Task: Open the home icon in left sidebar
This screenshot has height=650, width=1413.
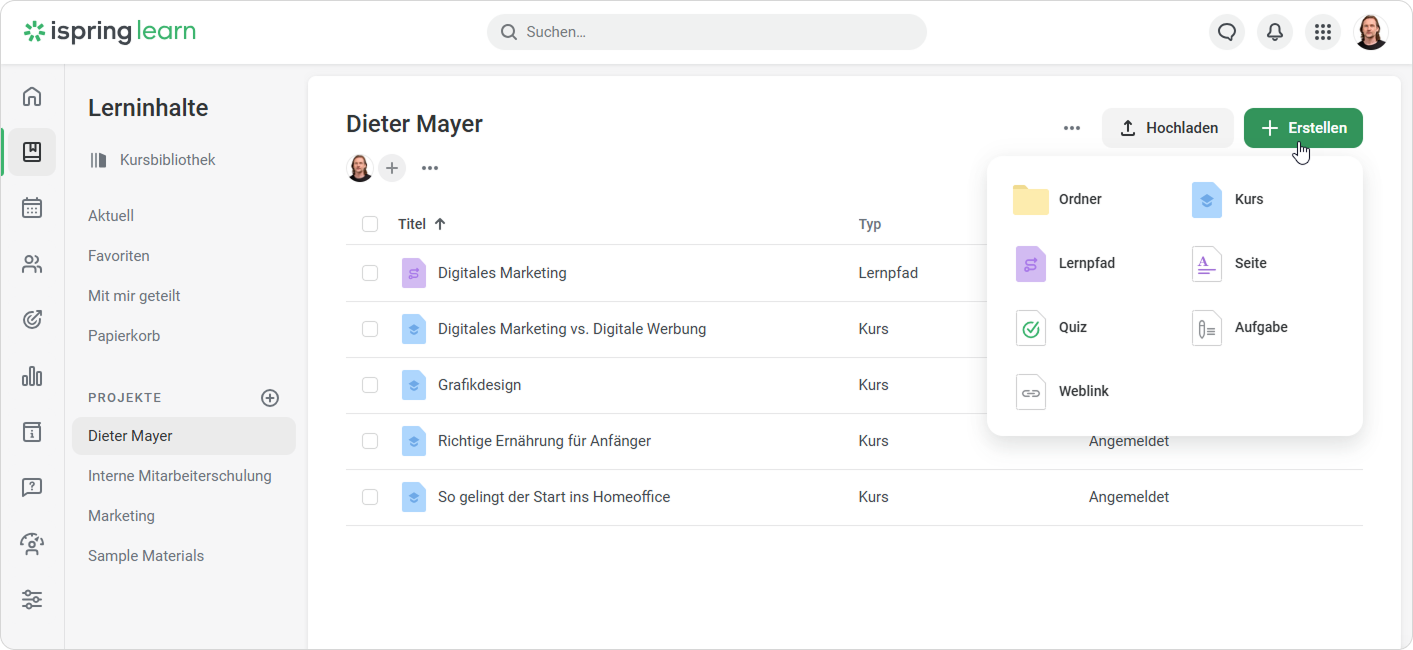Action: pos(32,96)
